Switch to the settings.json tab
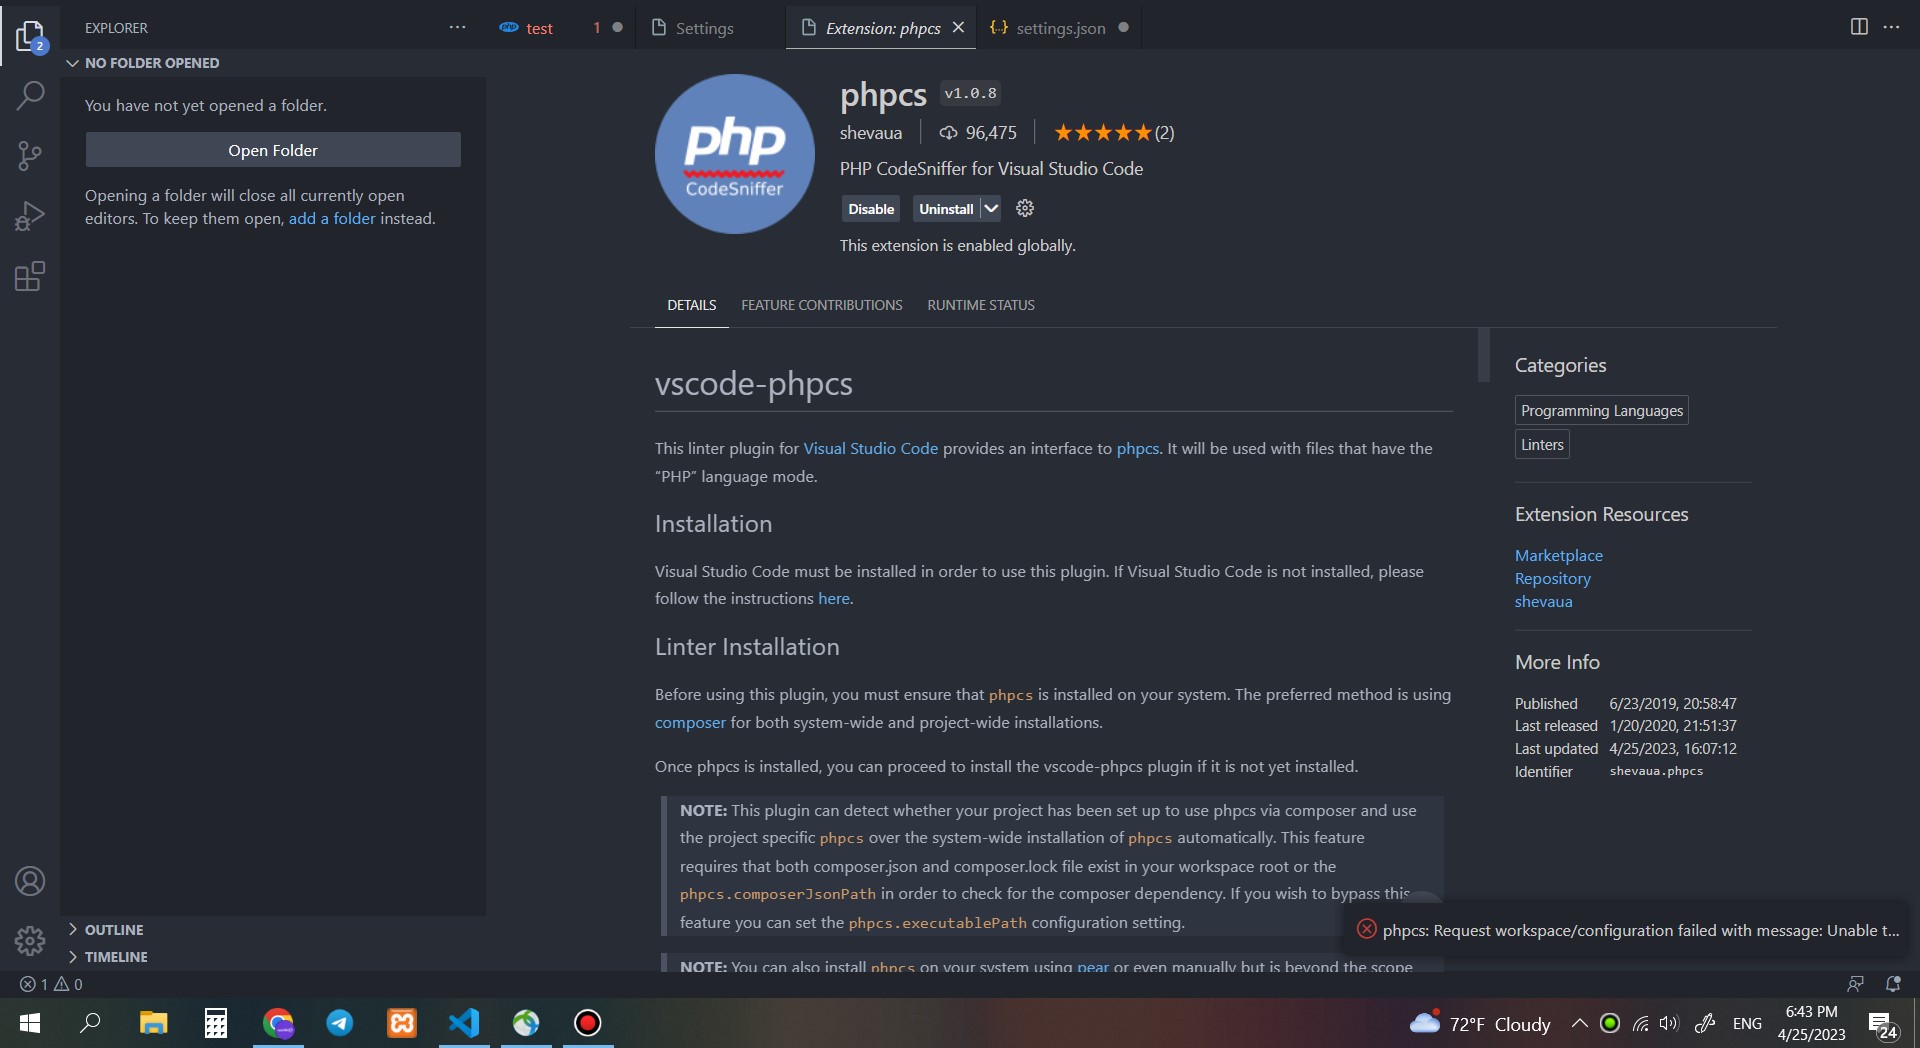Viewport: 1920px width, 1048px height. 1059,28
